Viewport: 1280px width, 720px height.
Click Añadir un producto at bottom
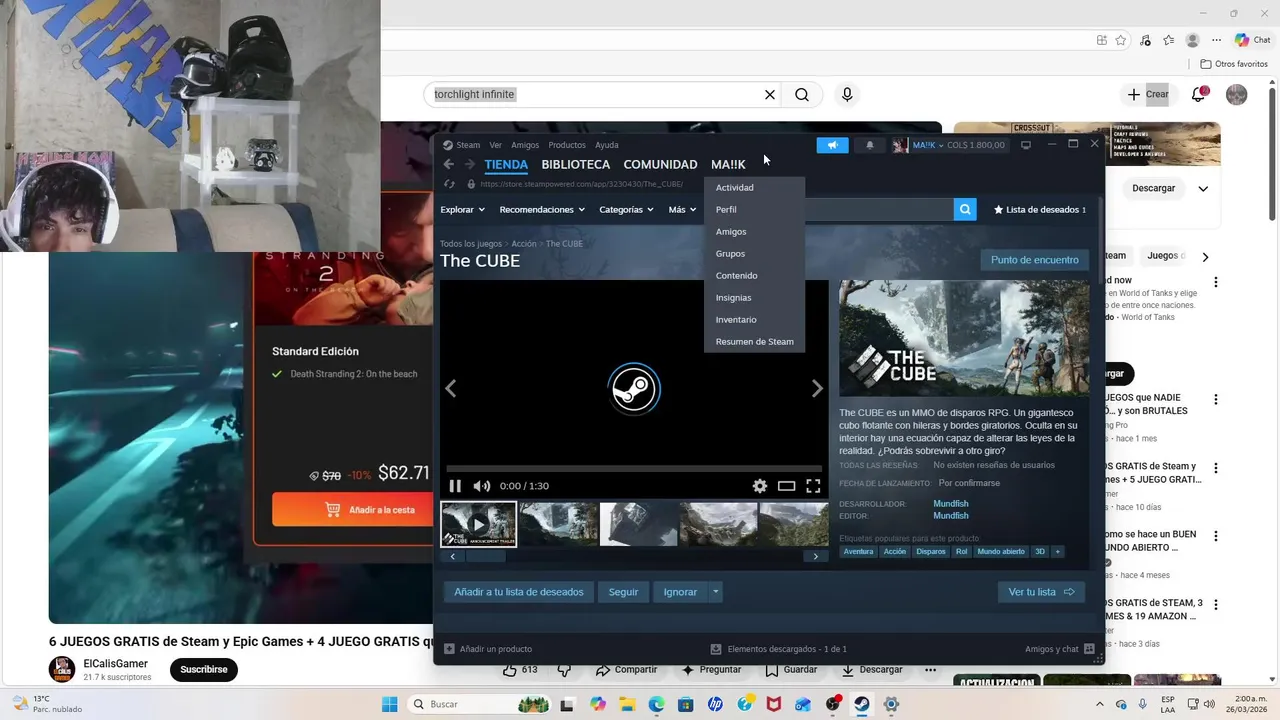point(488,649)
